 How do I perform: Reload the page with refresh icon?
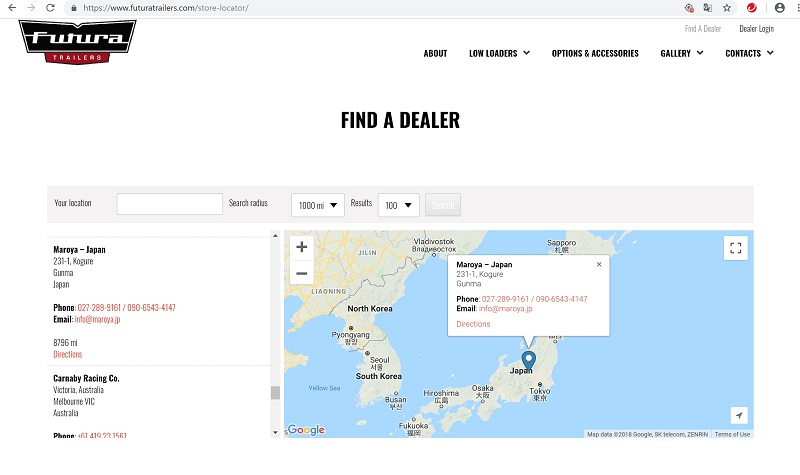click(50, 8)
